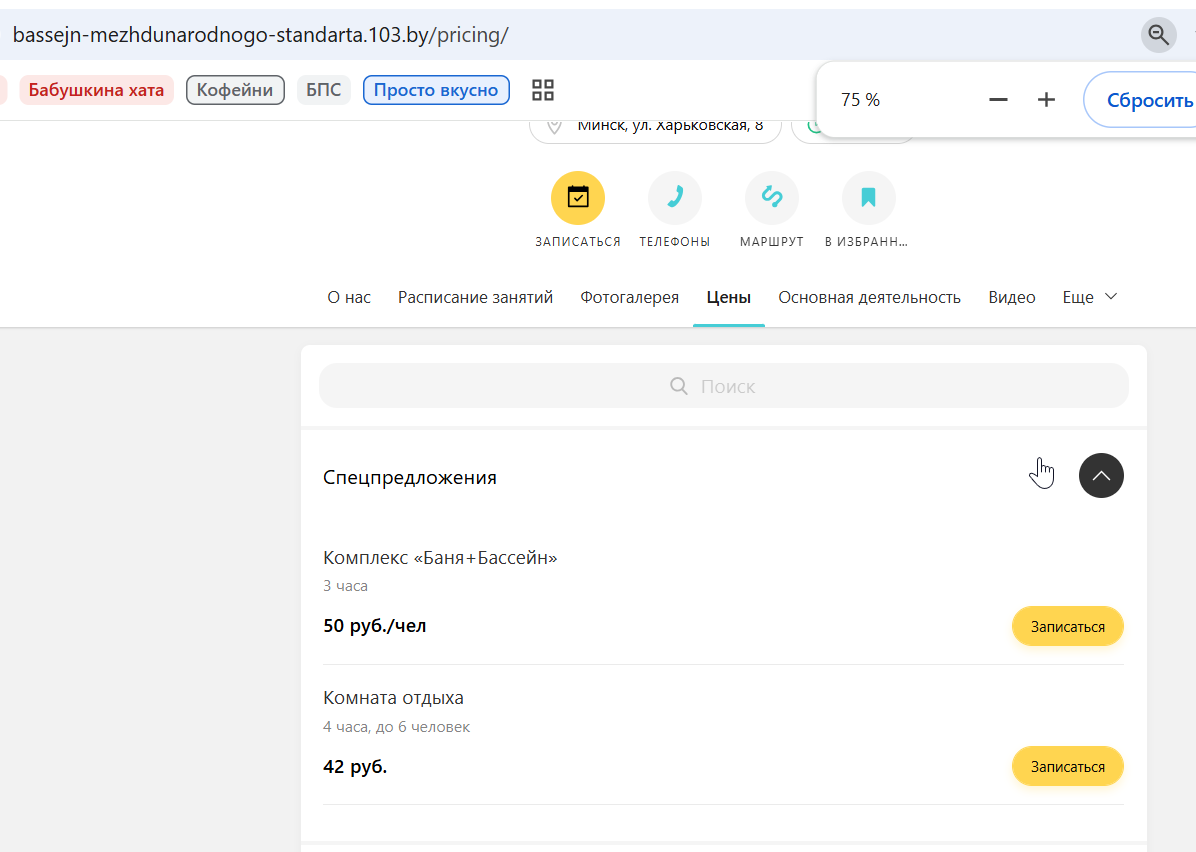Add to favorites via bookmark icon

[869, 198]
